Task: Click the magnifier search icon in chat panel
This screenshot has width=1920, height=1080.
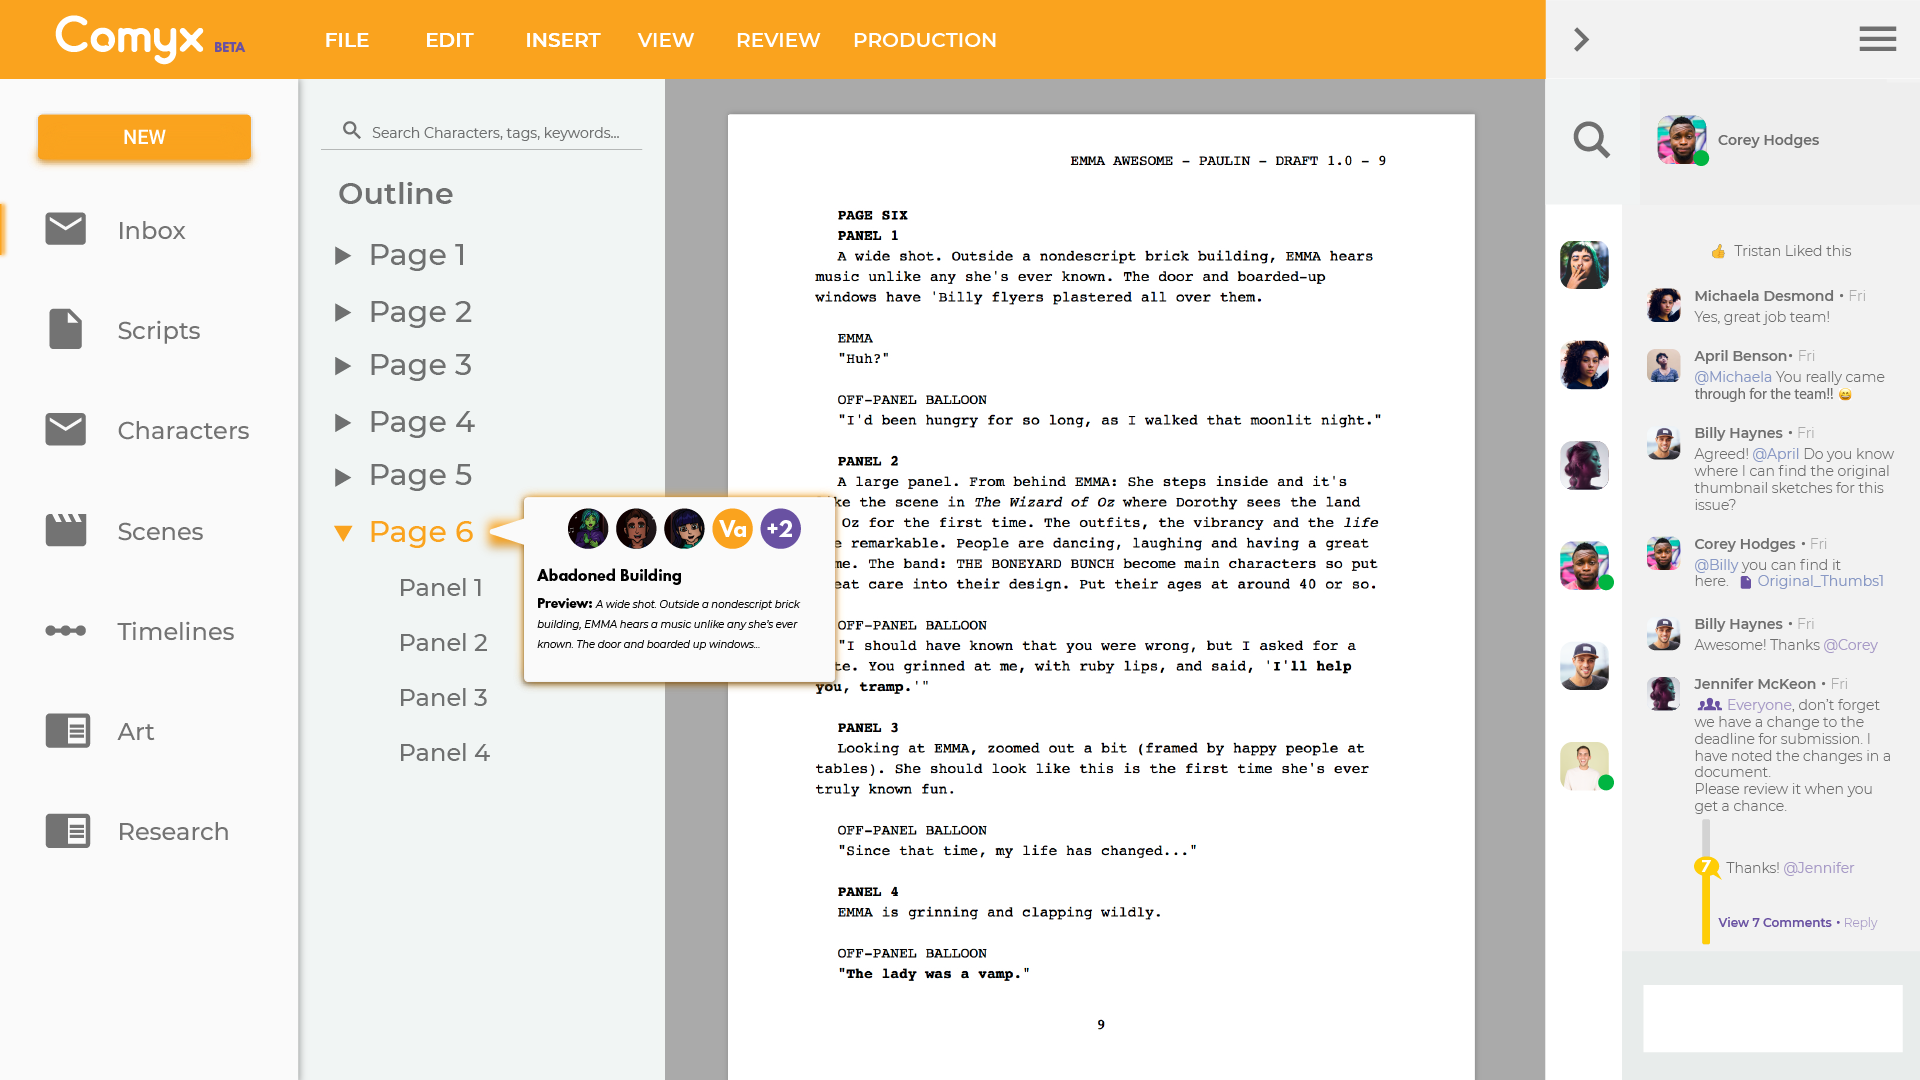Action: click(1591, 140)
